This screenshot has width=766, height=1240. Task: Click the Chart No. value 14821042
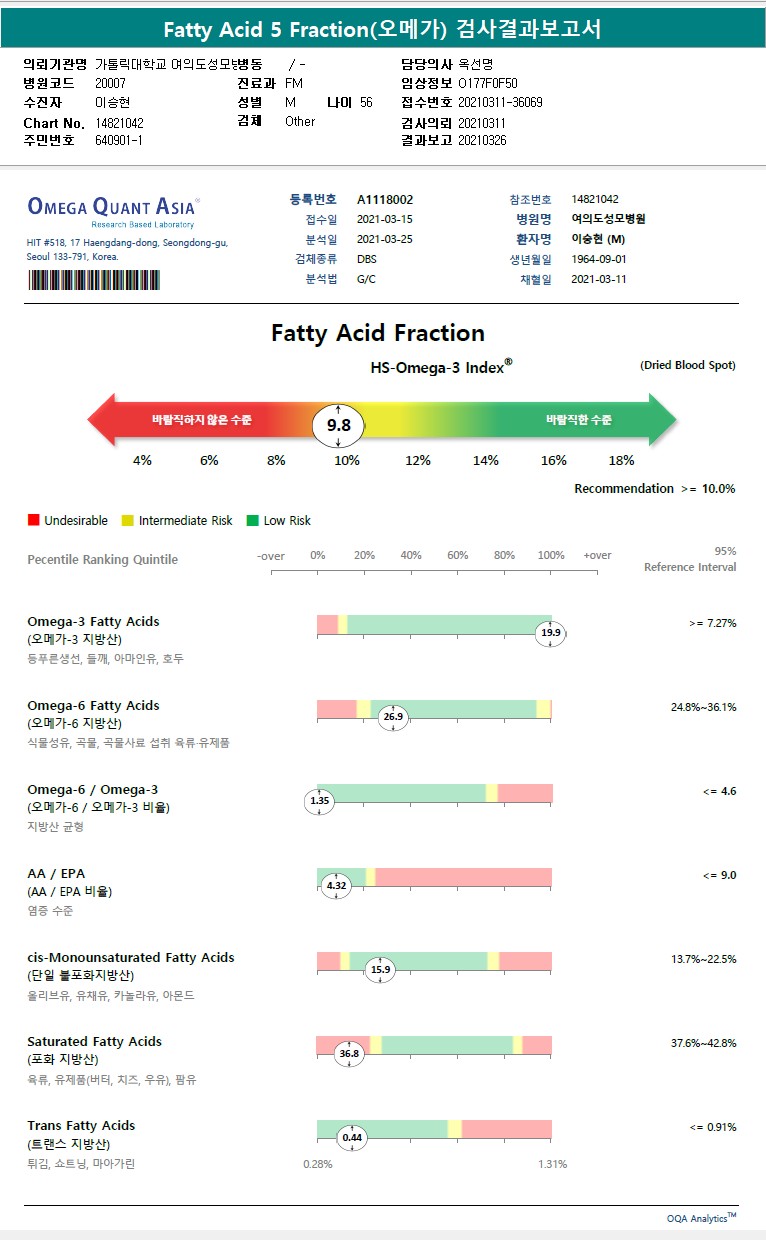click(x=120, y=123)
